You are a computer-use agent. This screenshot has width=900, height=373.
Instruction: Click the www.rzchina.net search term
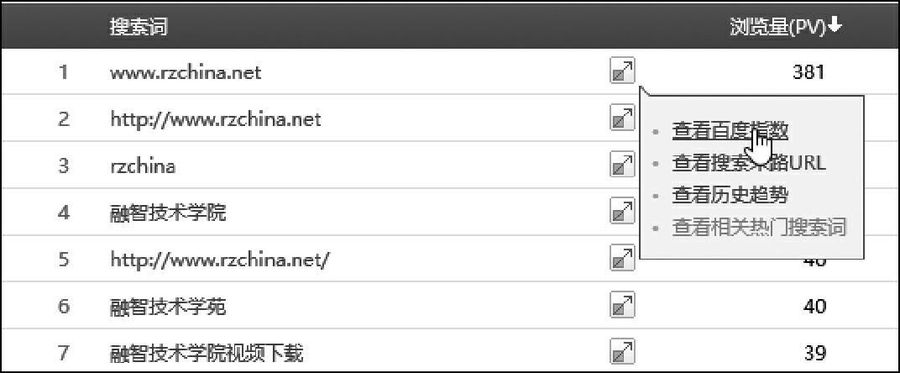point(185,72)
